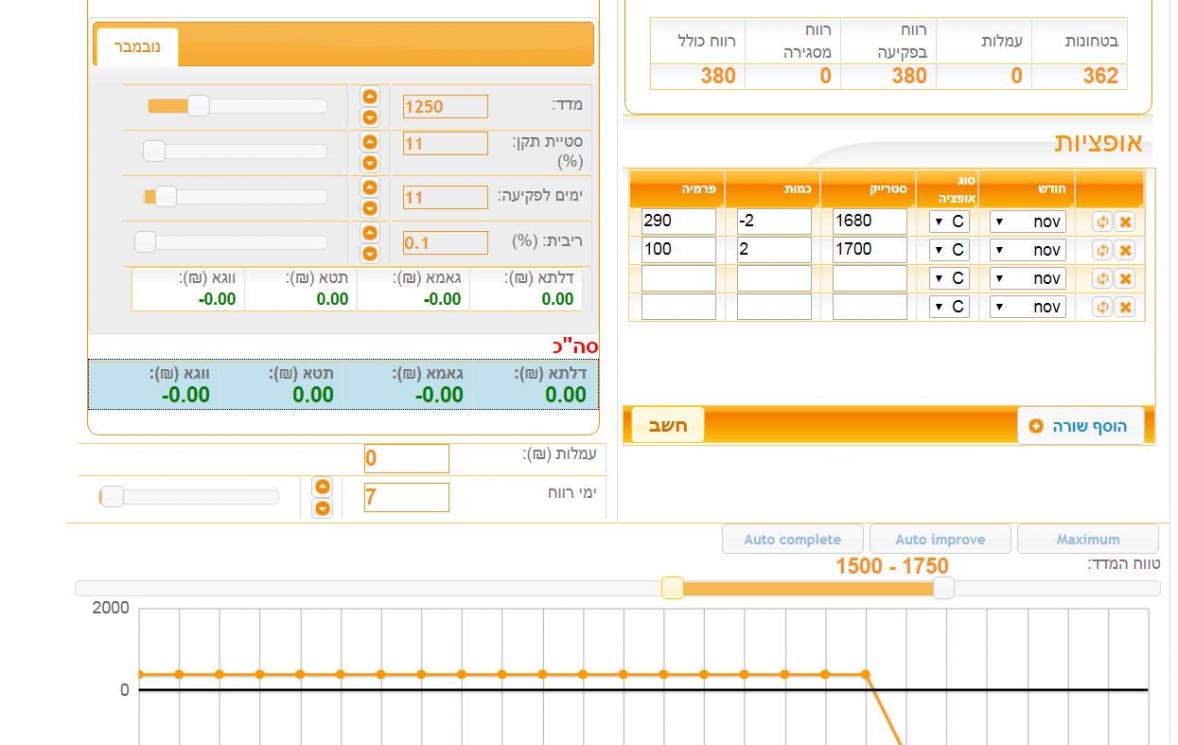The image size is (1178, 745).
Task: Decrease the standard deviation (סטיית תקן) with the down arrow
Action: click(x=370, y=161)
